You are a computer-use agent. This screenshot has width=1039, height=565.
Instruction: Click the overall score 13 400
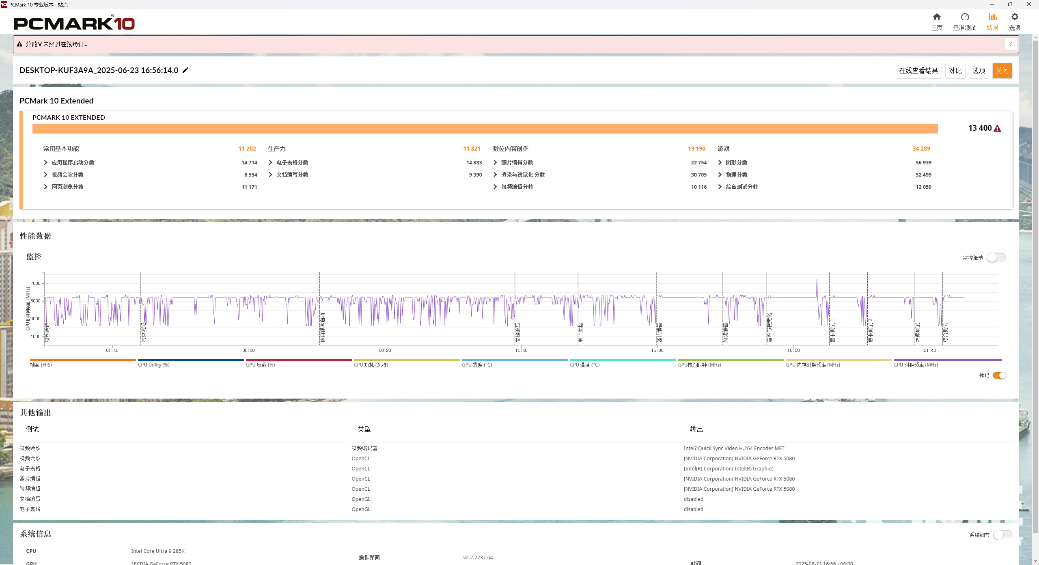coord(979,128)
